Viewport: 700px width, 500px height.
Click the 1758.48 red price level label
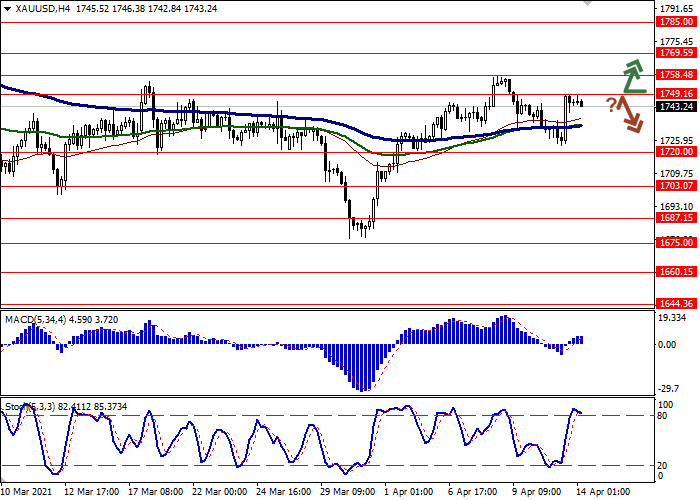676,75
